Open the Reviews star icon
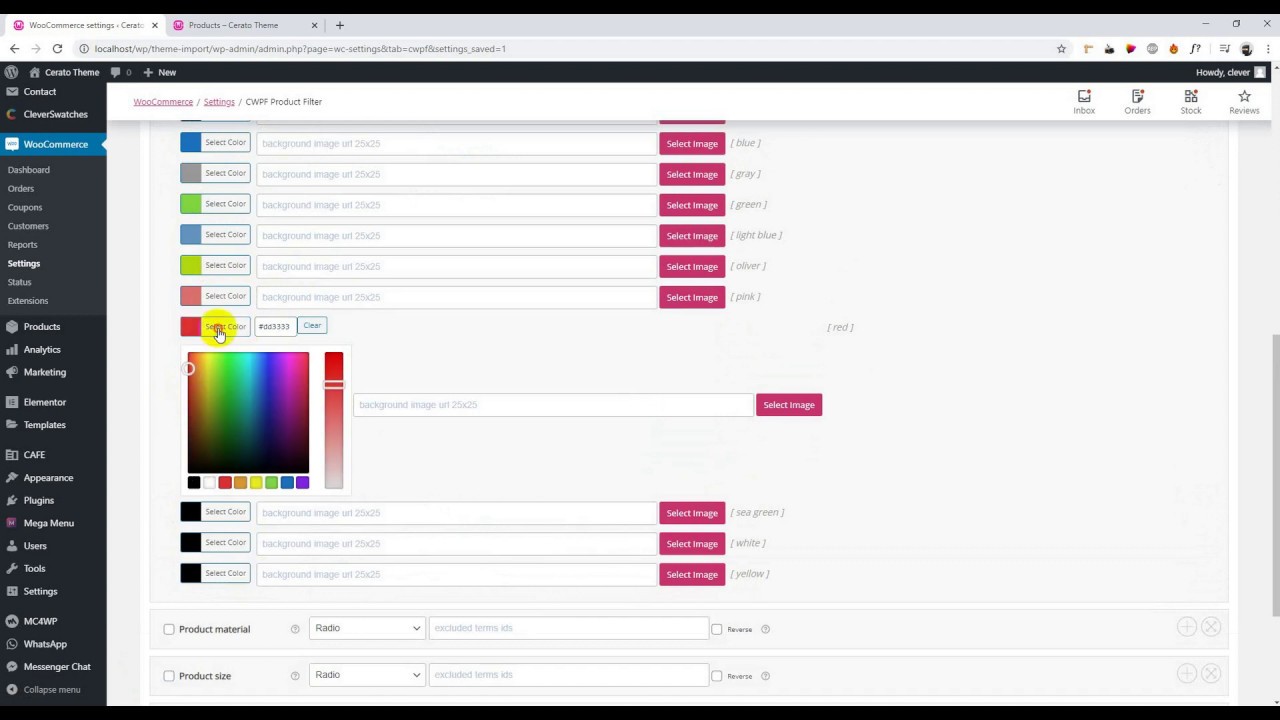Viewport: 1280px width, 720px height. 1244,101
